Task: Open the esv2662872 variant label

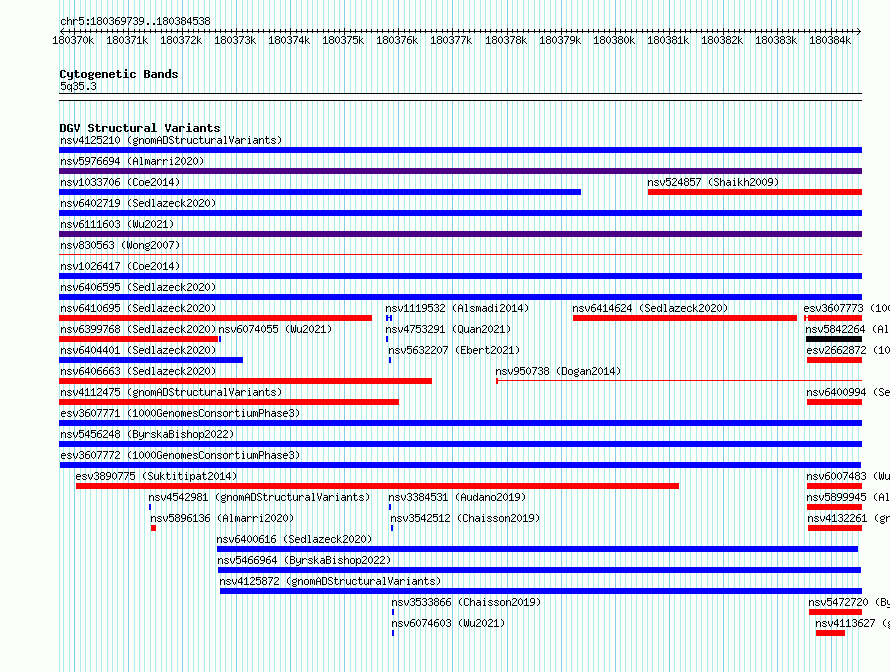Action: point(847,350)
